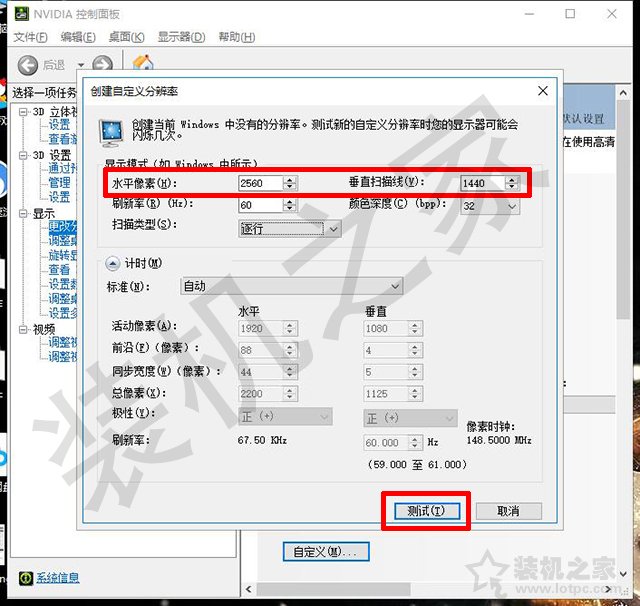Open the Back history dropdown arrow
640x606 pixels.
point(81,65)
